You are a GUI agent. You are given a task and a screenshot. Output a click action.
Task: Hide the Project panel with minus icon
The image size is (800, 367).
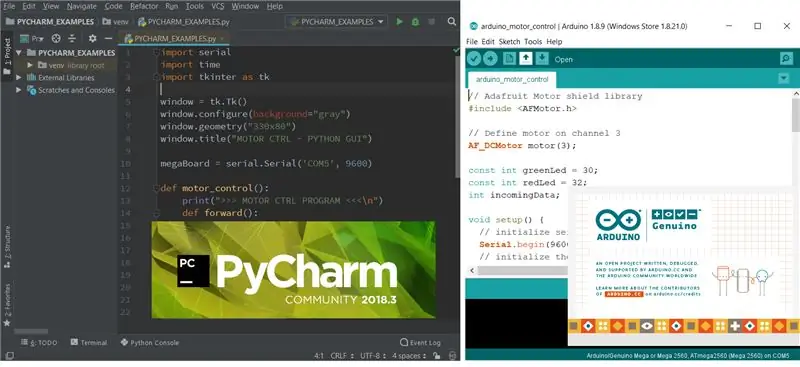click(108, 38)
